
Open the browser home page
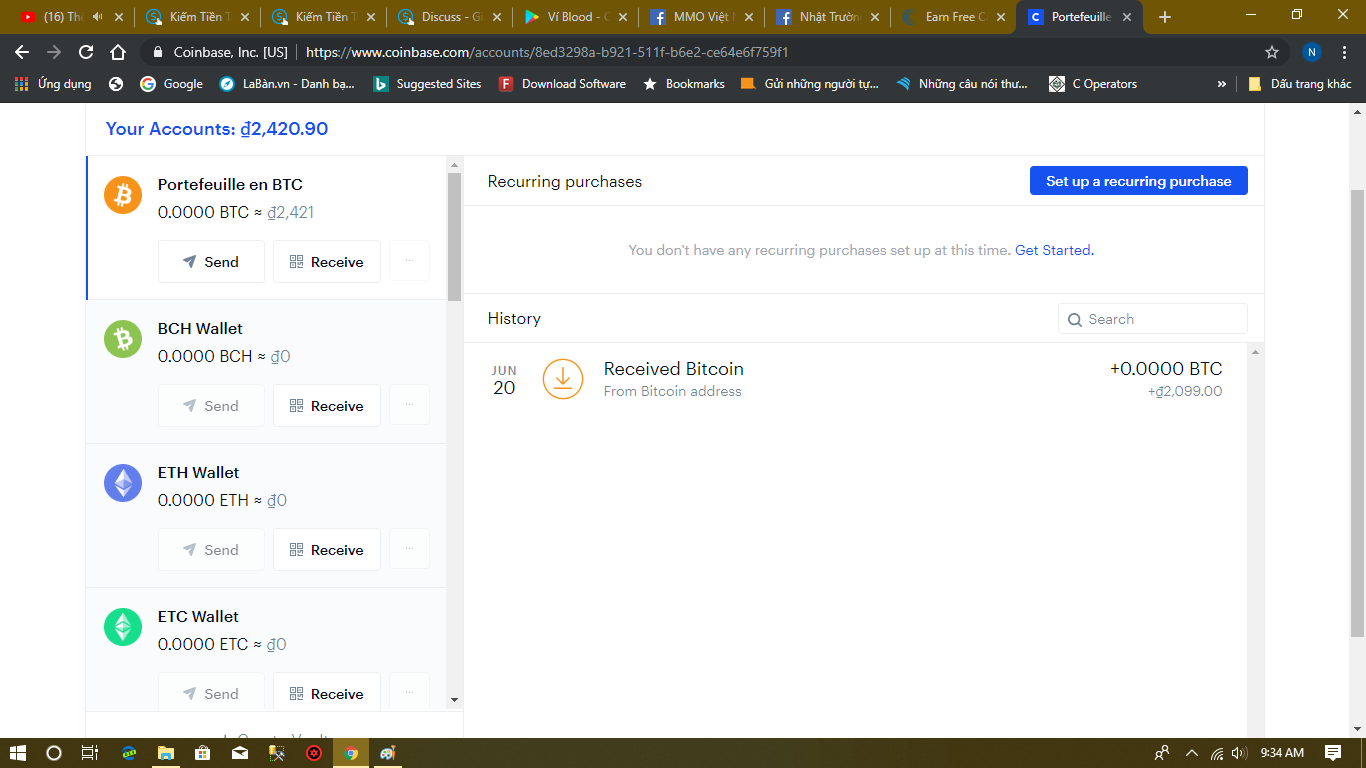point(118,52)
